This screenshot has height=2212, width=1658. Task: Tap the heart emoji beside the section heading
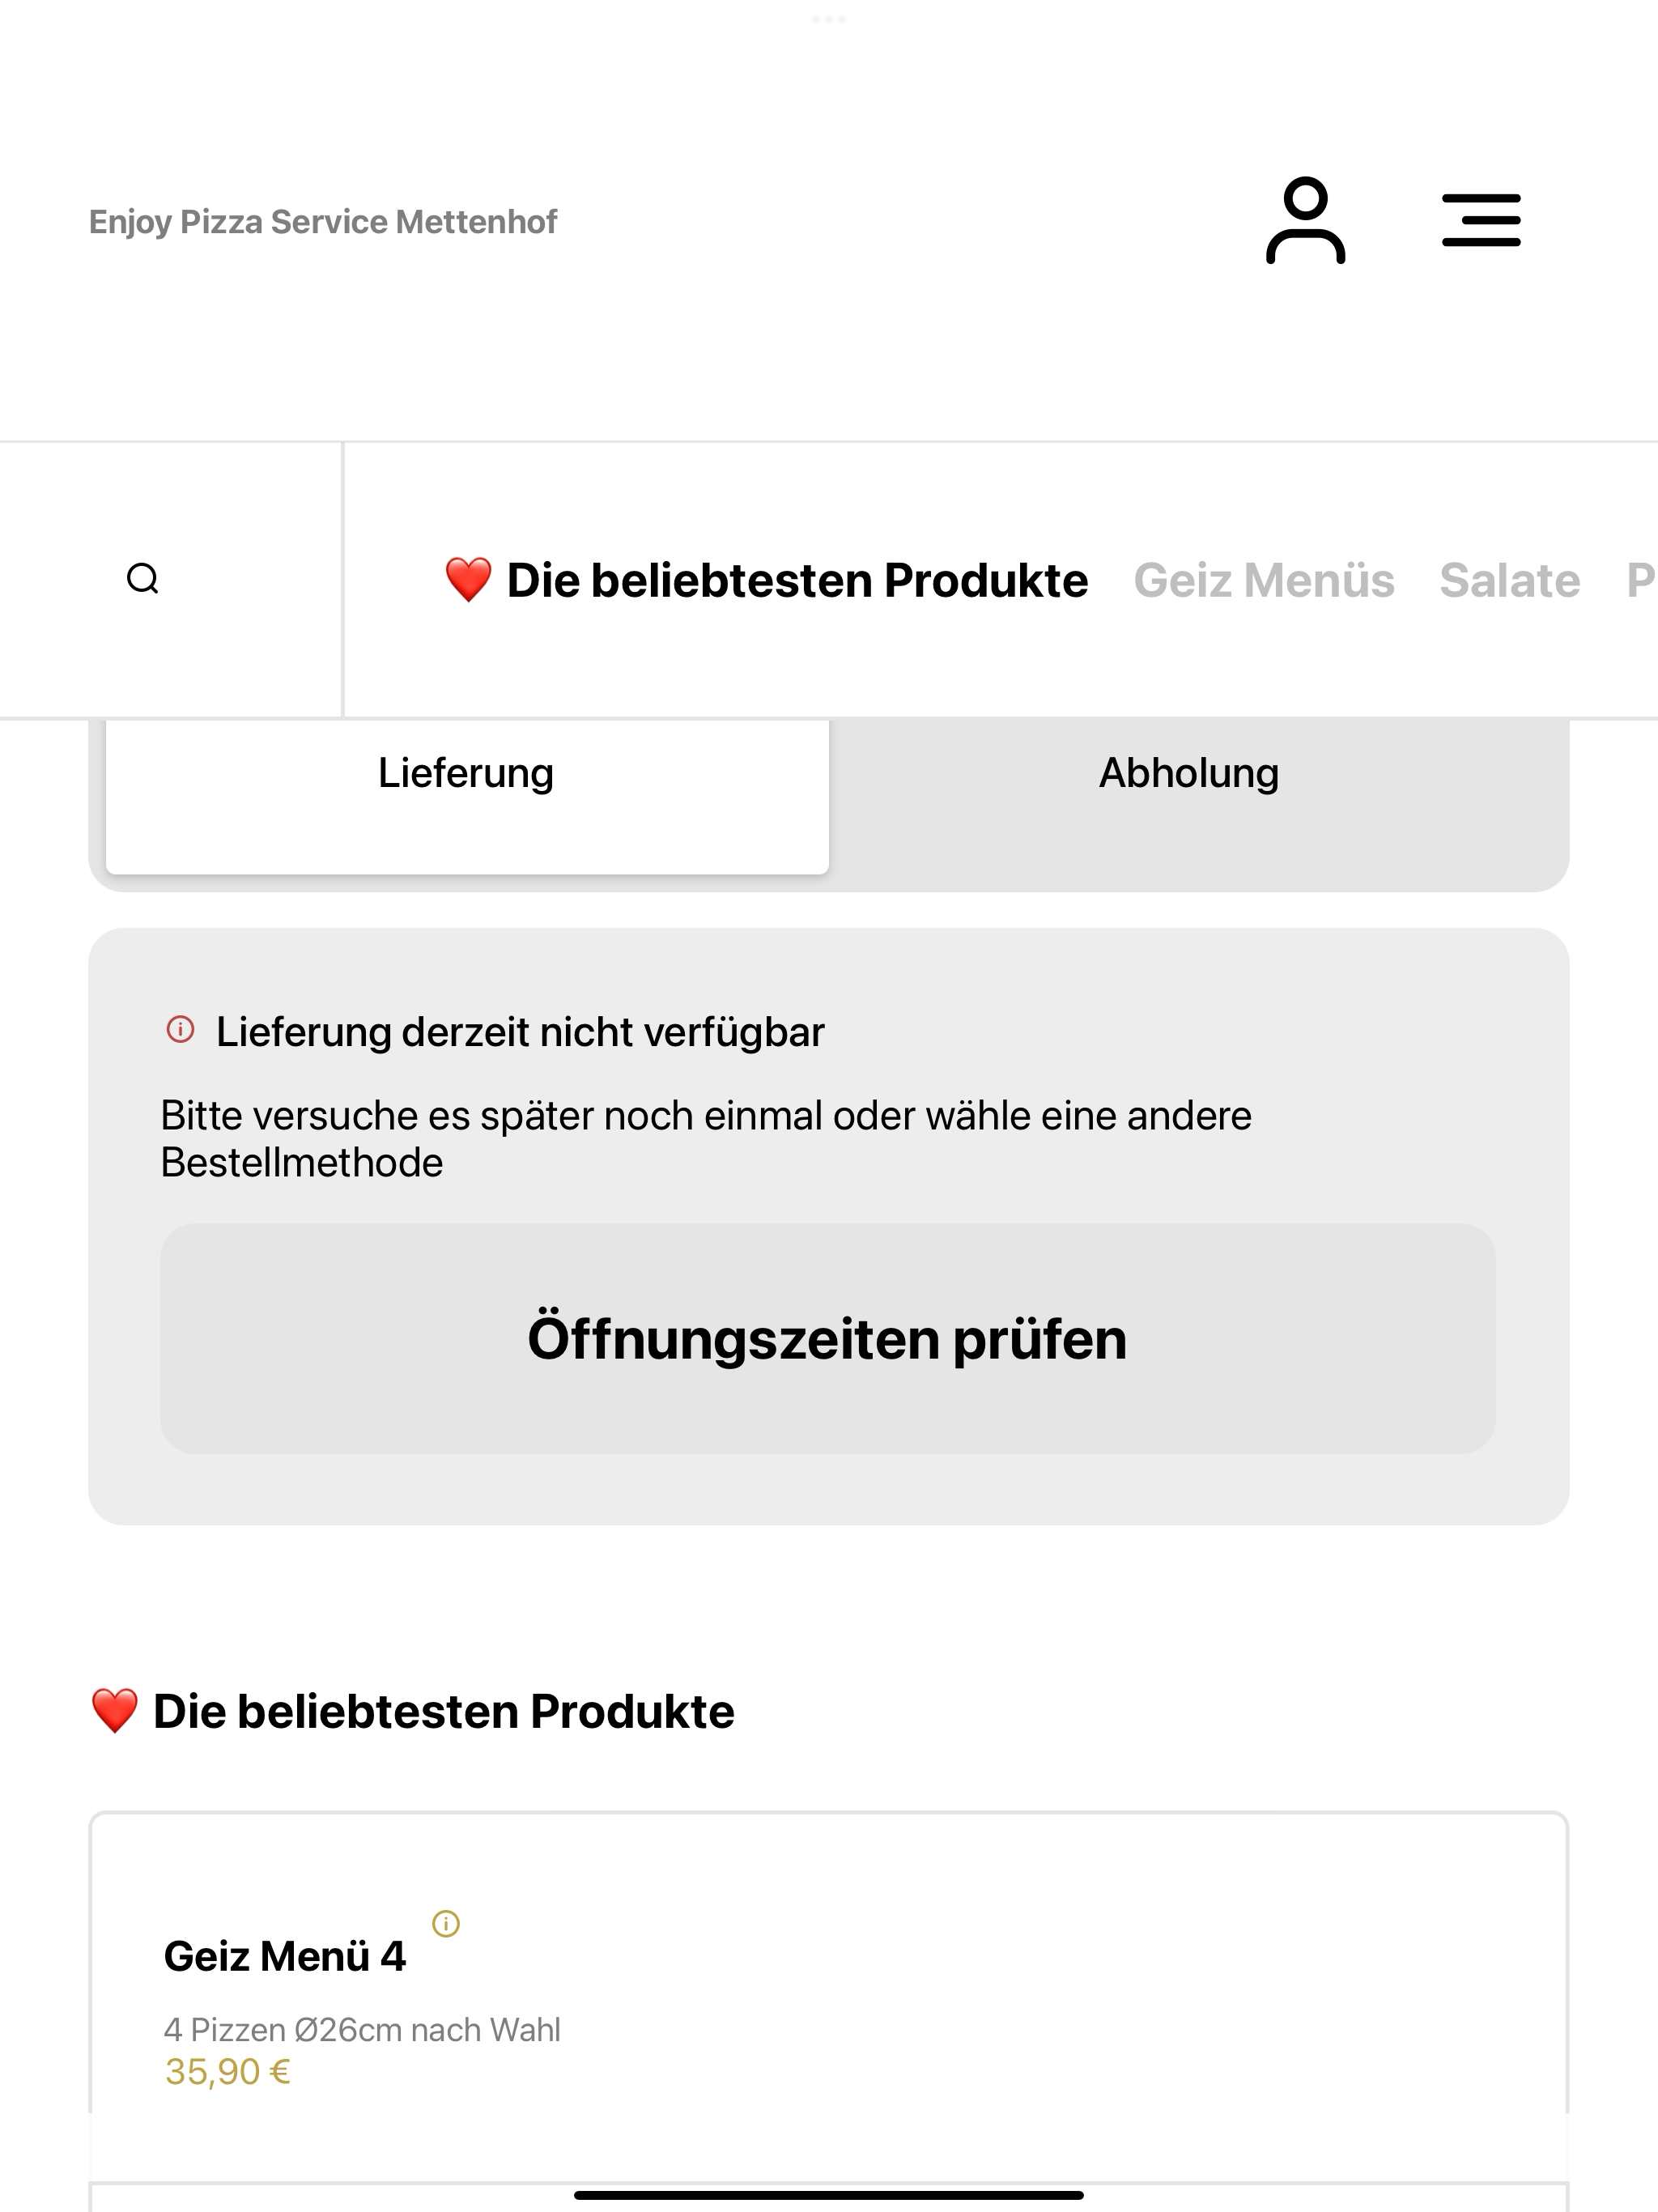point(114,1711)
